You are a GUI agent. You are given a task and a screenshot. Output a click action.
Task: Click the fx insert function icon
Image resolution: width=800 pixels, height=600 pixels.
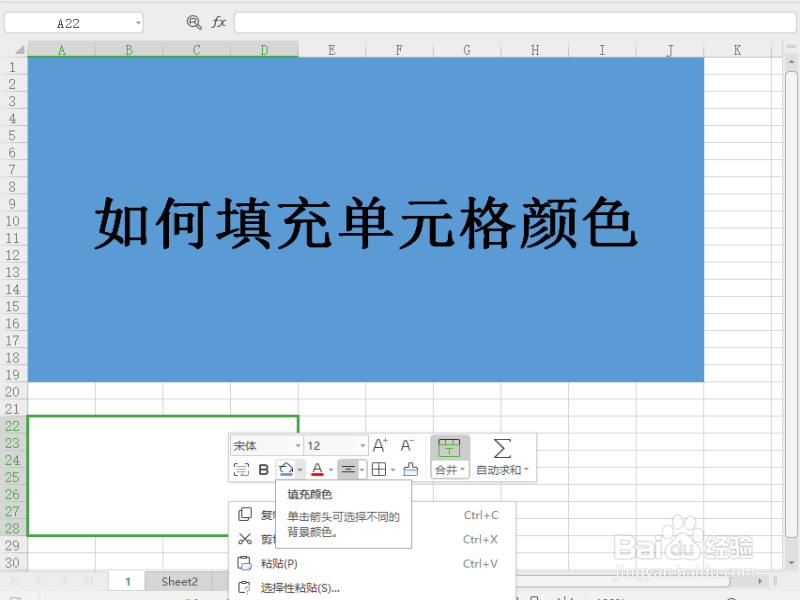(219, 22)
